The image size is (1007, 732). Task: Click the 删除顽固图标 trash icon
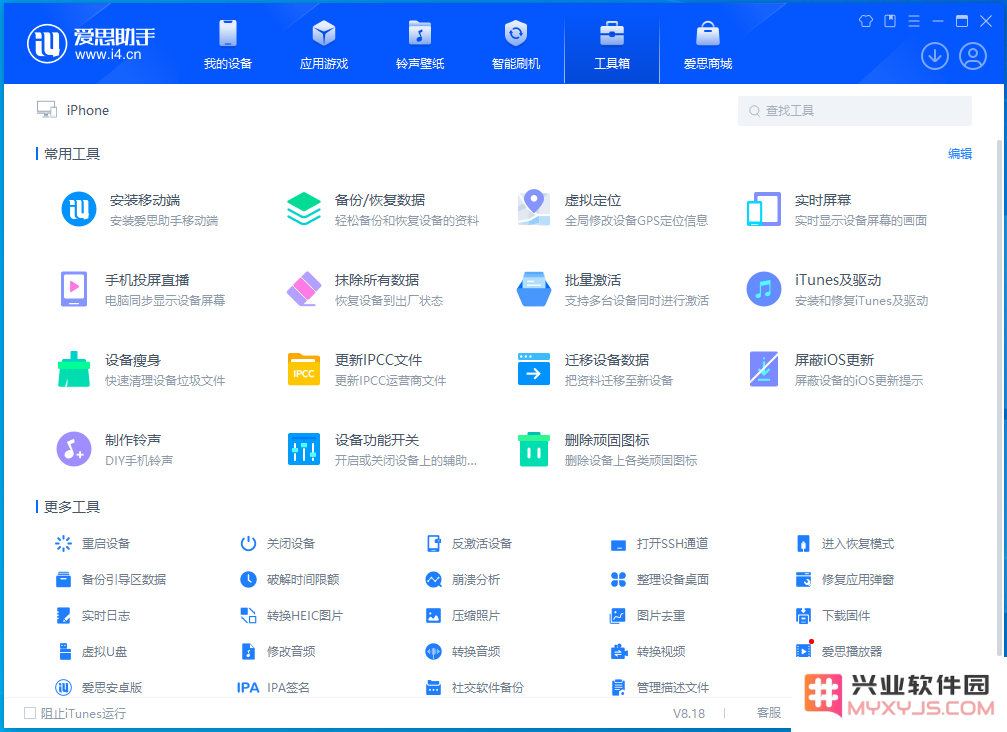pyautogui.click(x=534, y=449)
